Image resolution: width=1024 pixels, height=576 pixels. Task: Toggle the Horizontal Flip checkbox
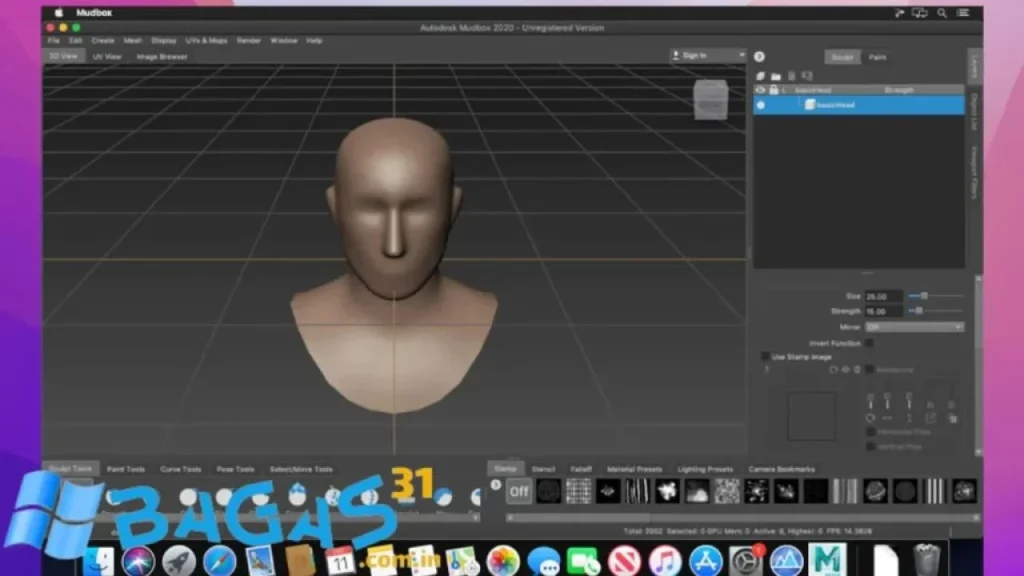(871, 432)
